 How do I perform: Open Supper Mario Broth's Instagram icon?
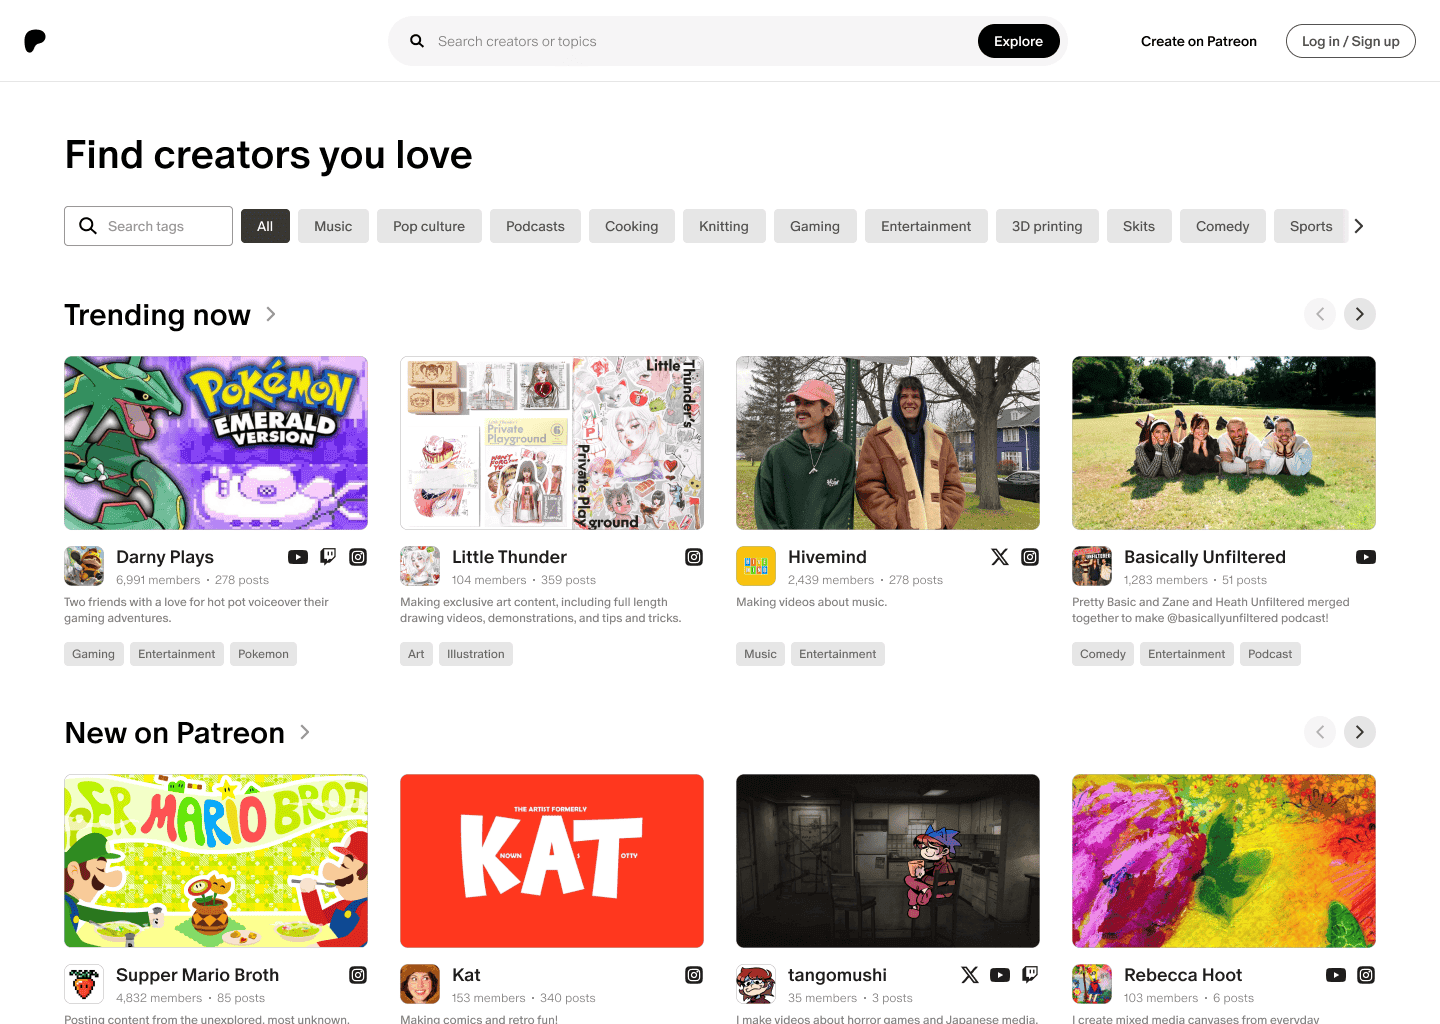click(358, 975)
